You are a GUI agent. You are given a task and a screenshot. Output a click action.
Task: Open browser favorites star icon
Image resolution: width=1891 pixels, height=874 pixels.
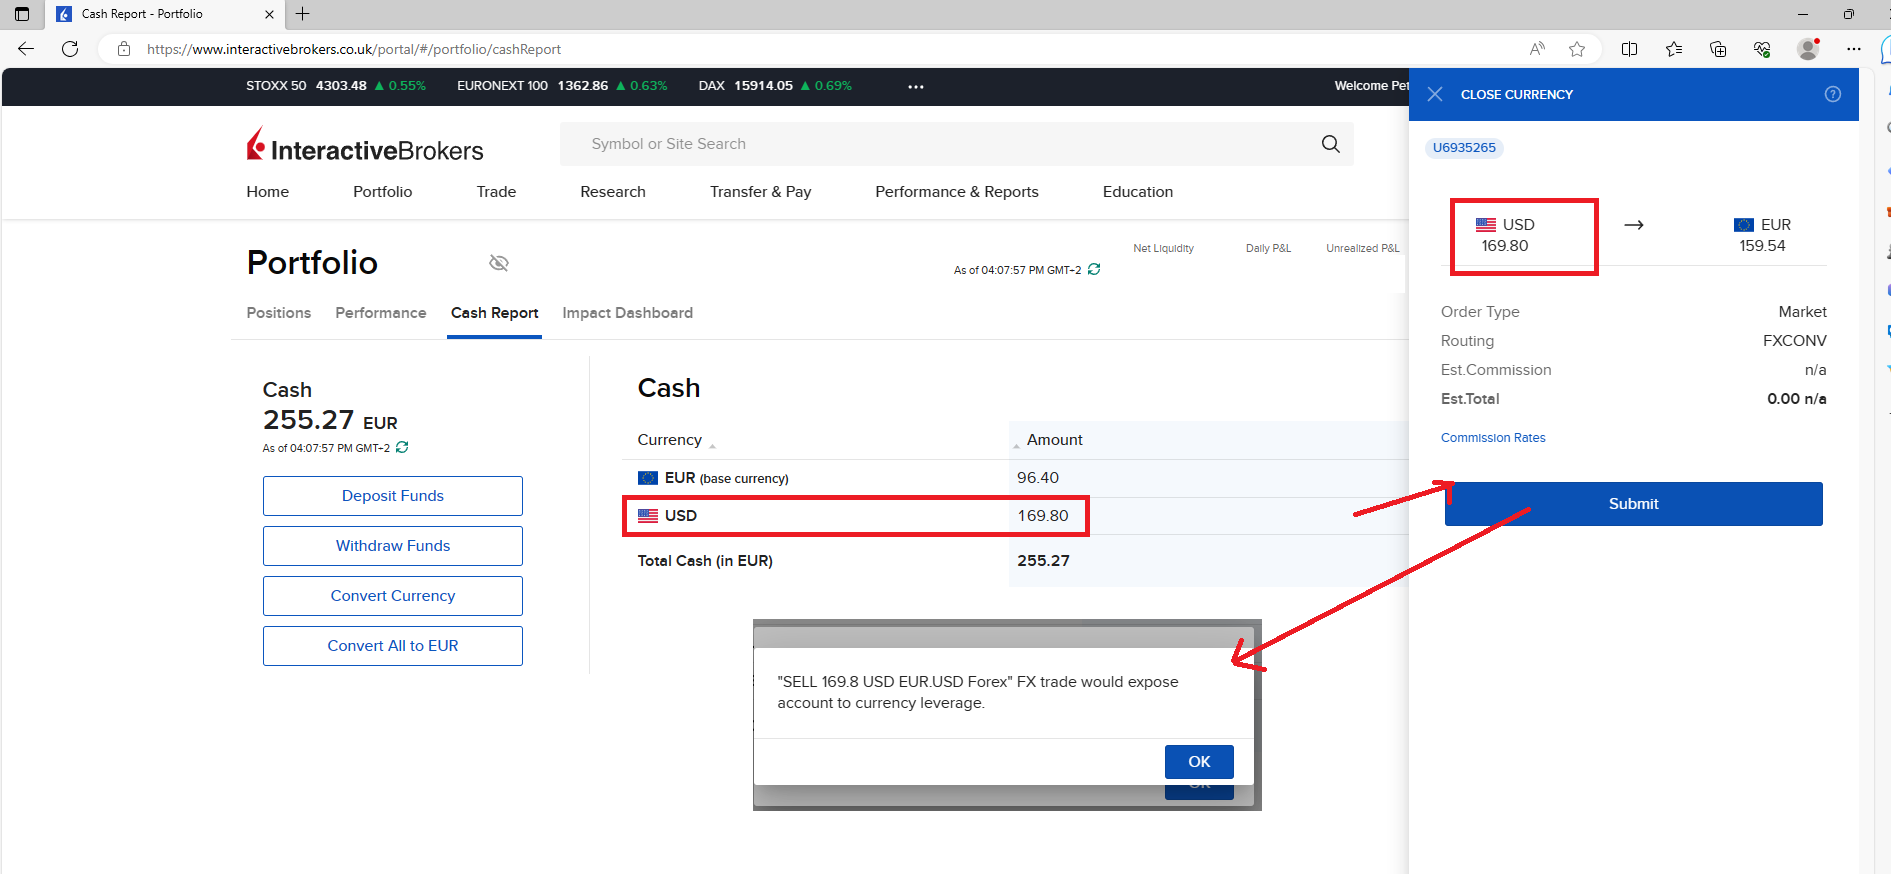tap(1577, 49)
